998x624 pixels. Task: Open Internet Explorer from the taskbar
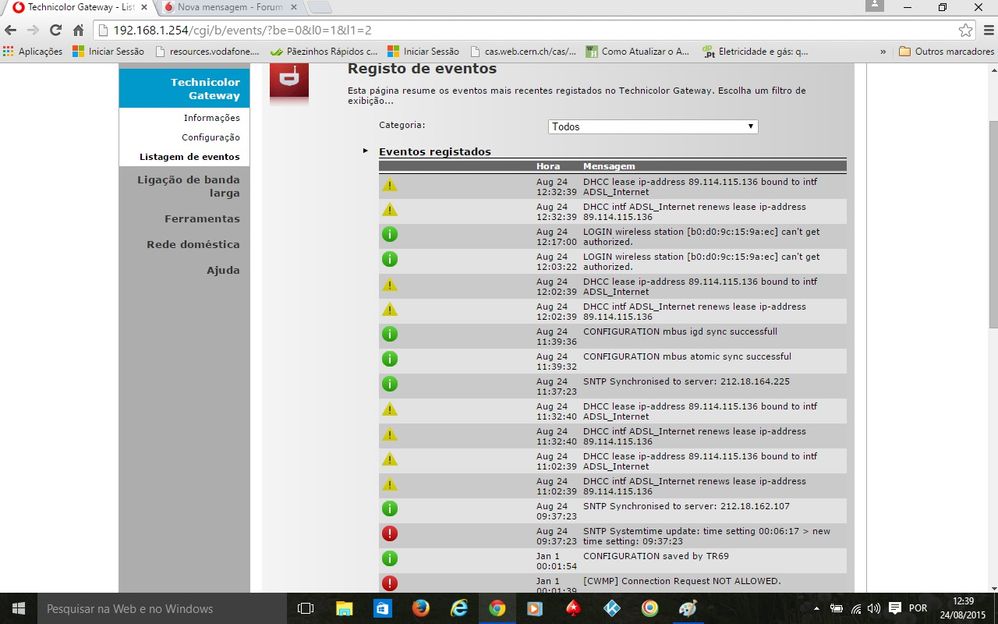[x=459, y=608]
